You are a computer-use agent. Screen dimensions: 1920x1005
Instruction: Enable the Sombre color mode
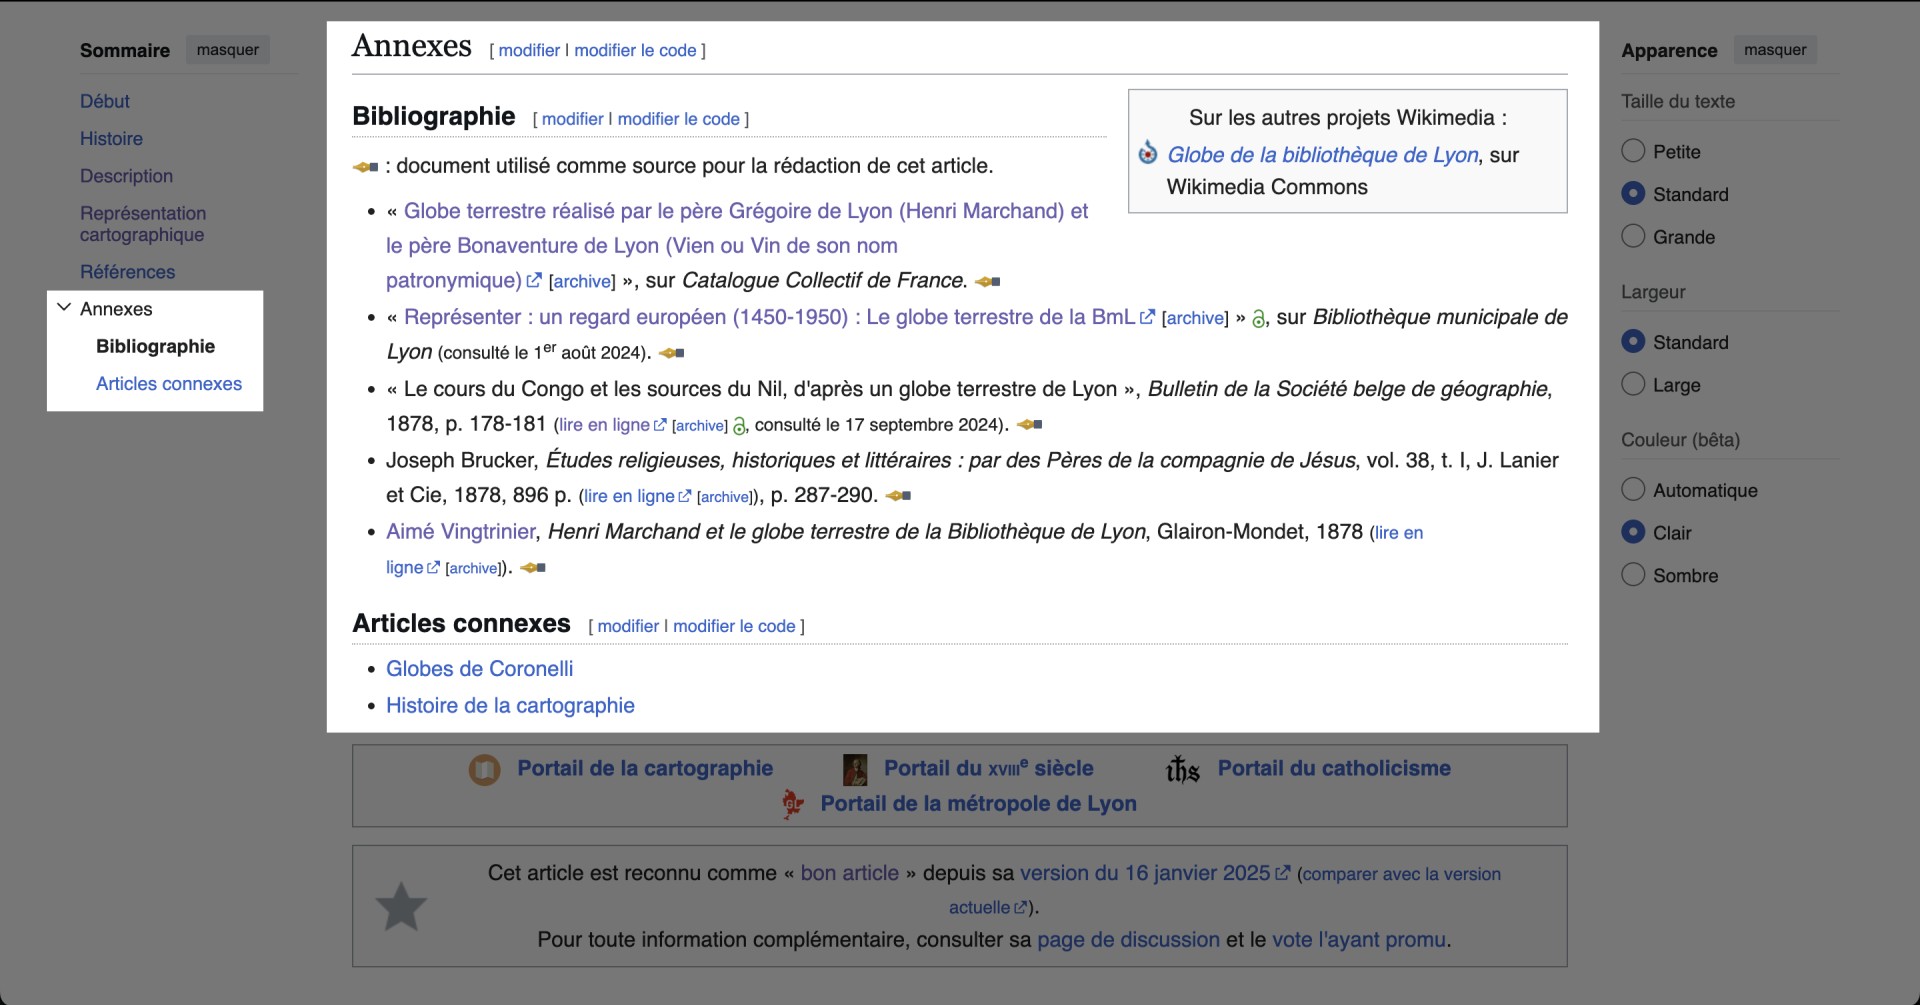[x=1633, y=574]
